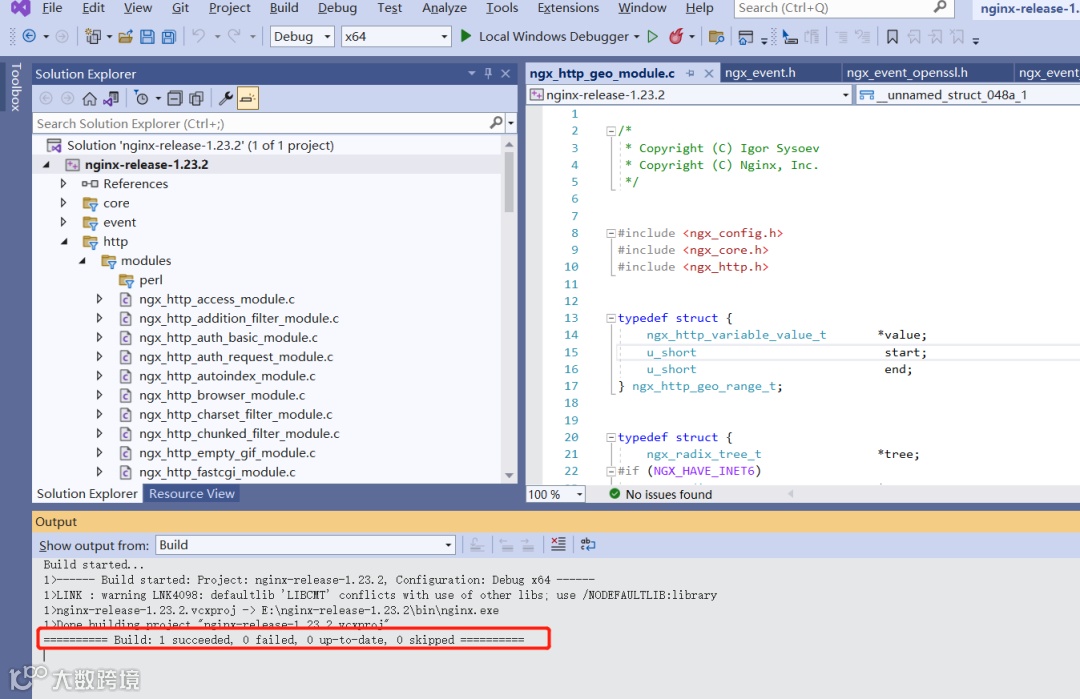Collapse the http folder
1080x699 pixels.
[x=64, y=242]
